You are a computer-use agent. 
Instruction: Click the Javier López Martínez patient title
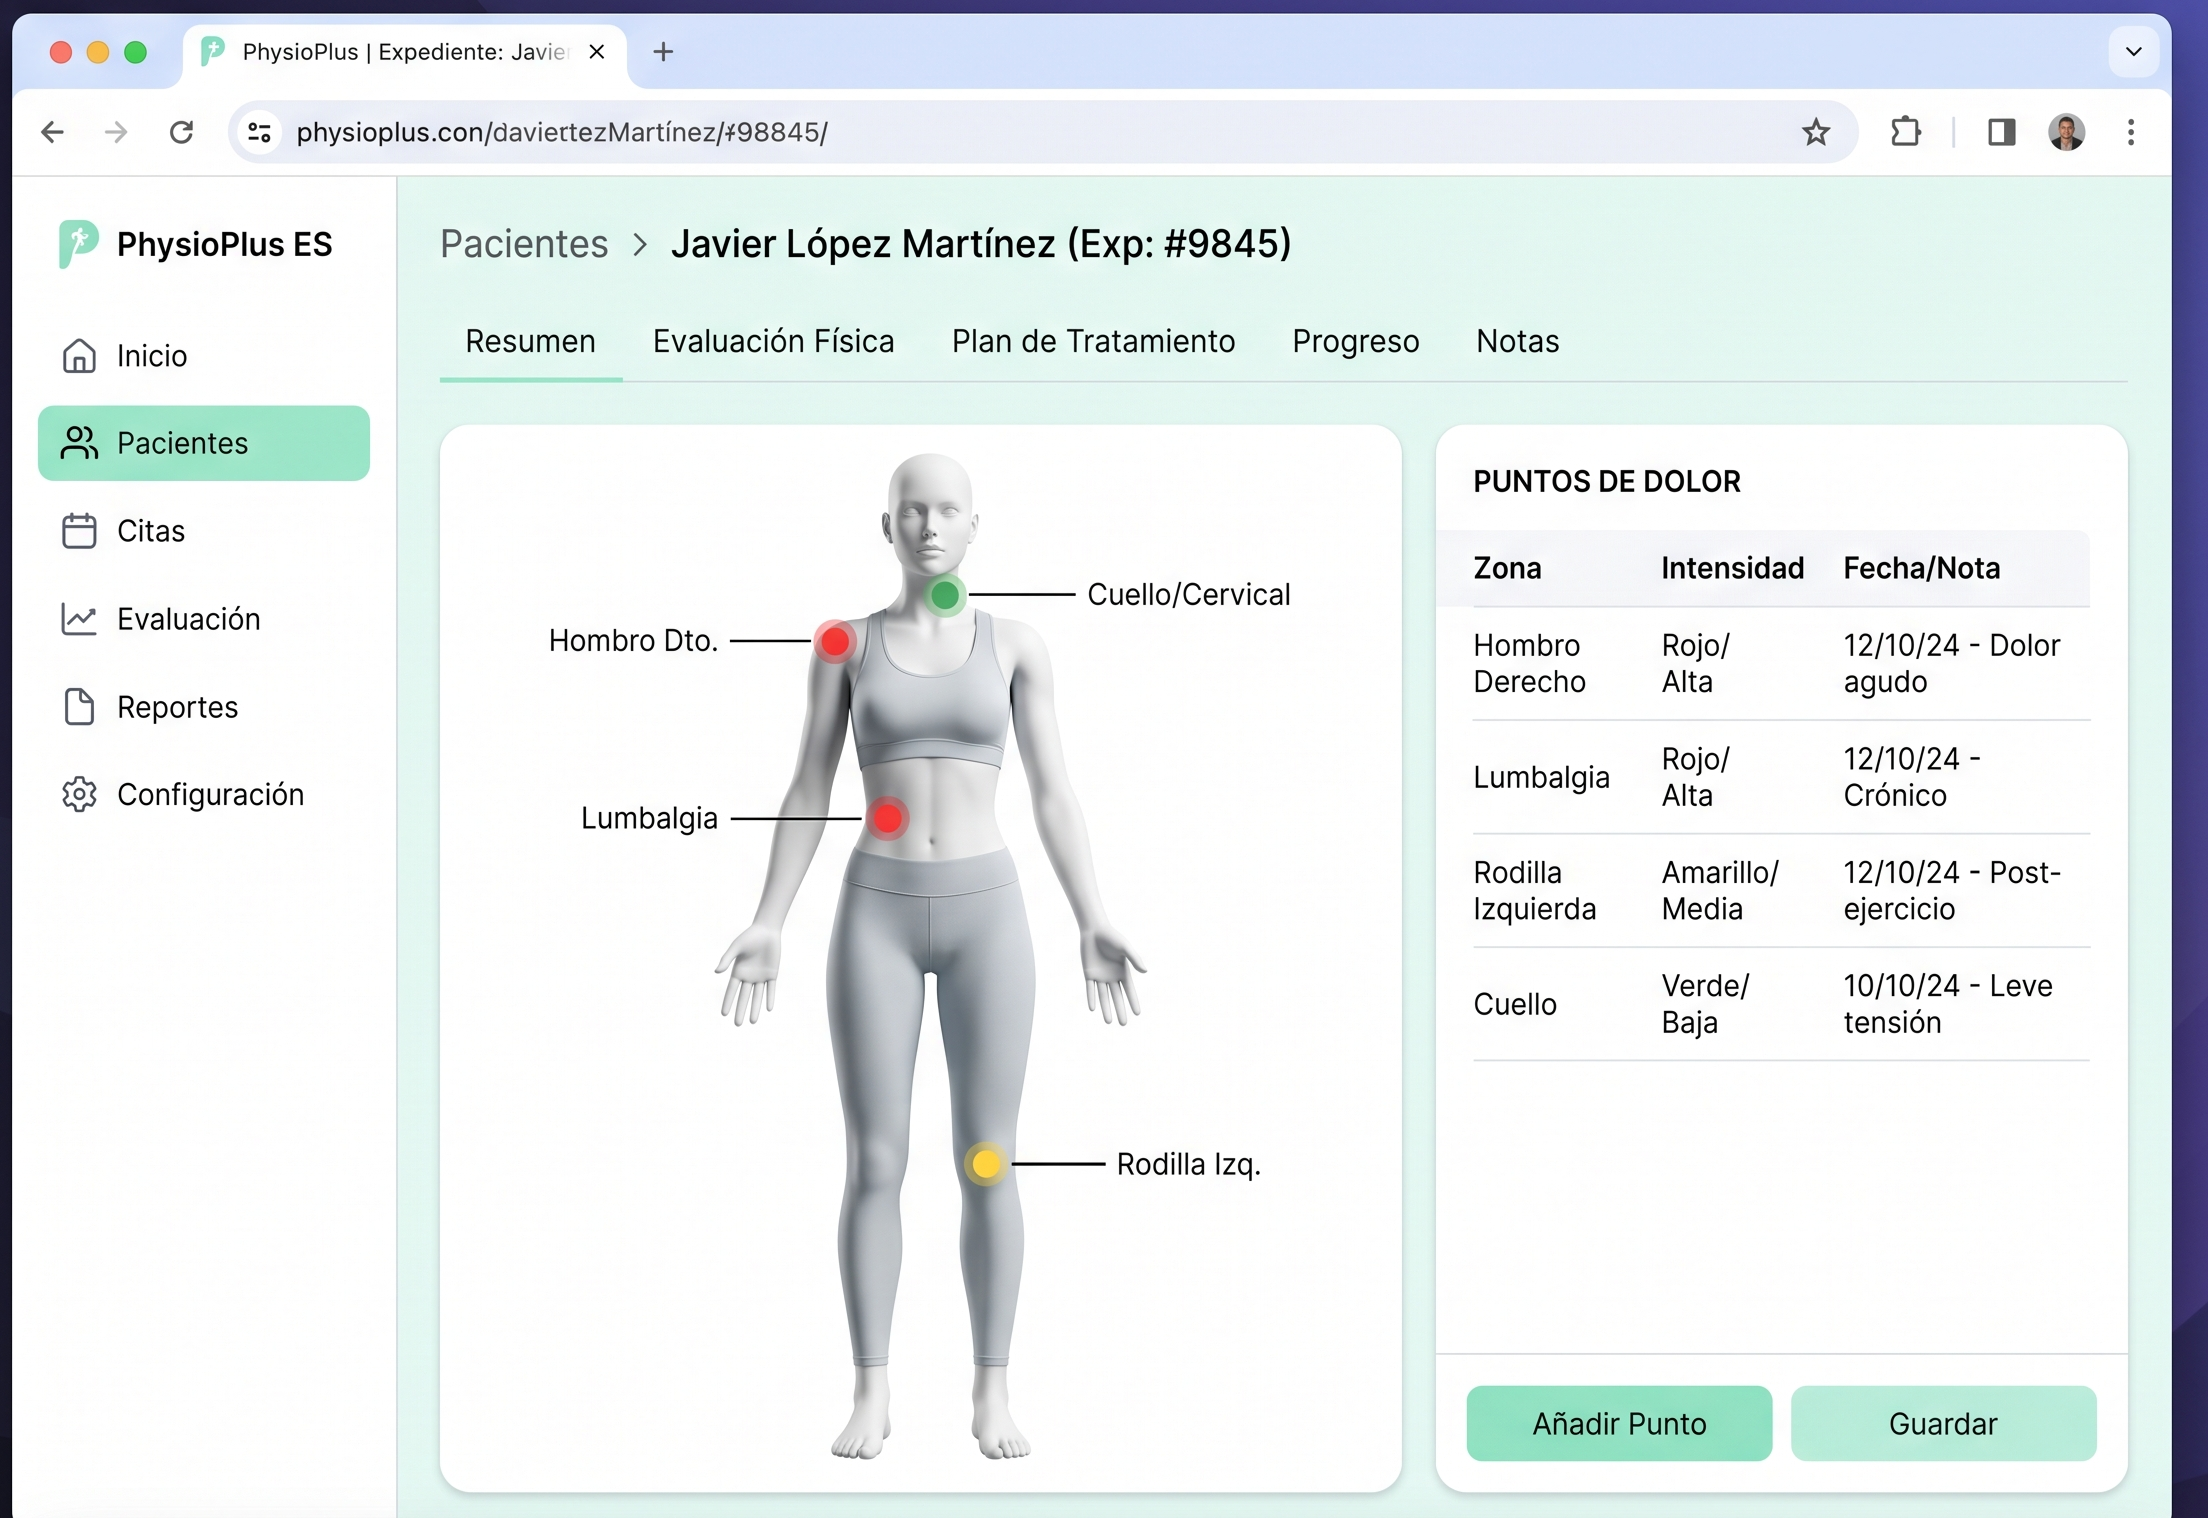click(981, 245)
